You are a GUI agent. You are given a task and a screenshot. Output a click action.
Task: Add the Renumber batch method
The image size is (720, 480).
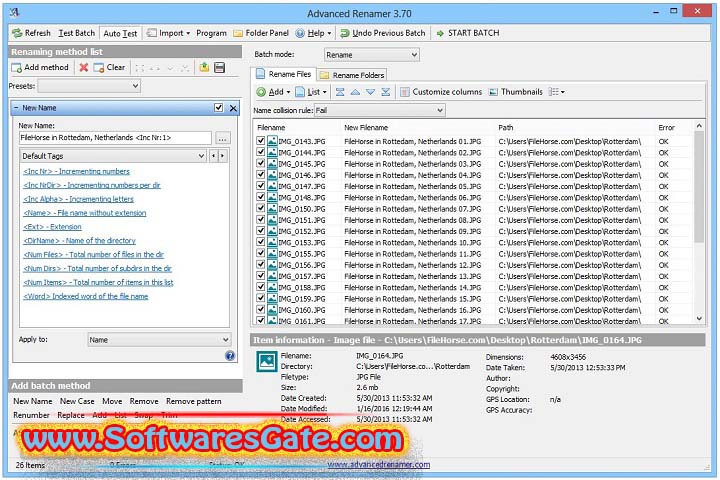tap(31, 415)
